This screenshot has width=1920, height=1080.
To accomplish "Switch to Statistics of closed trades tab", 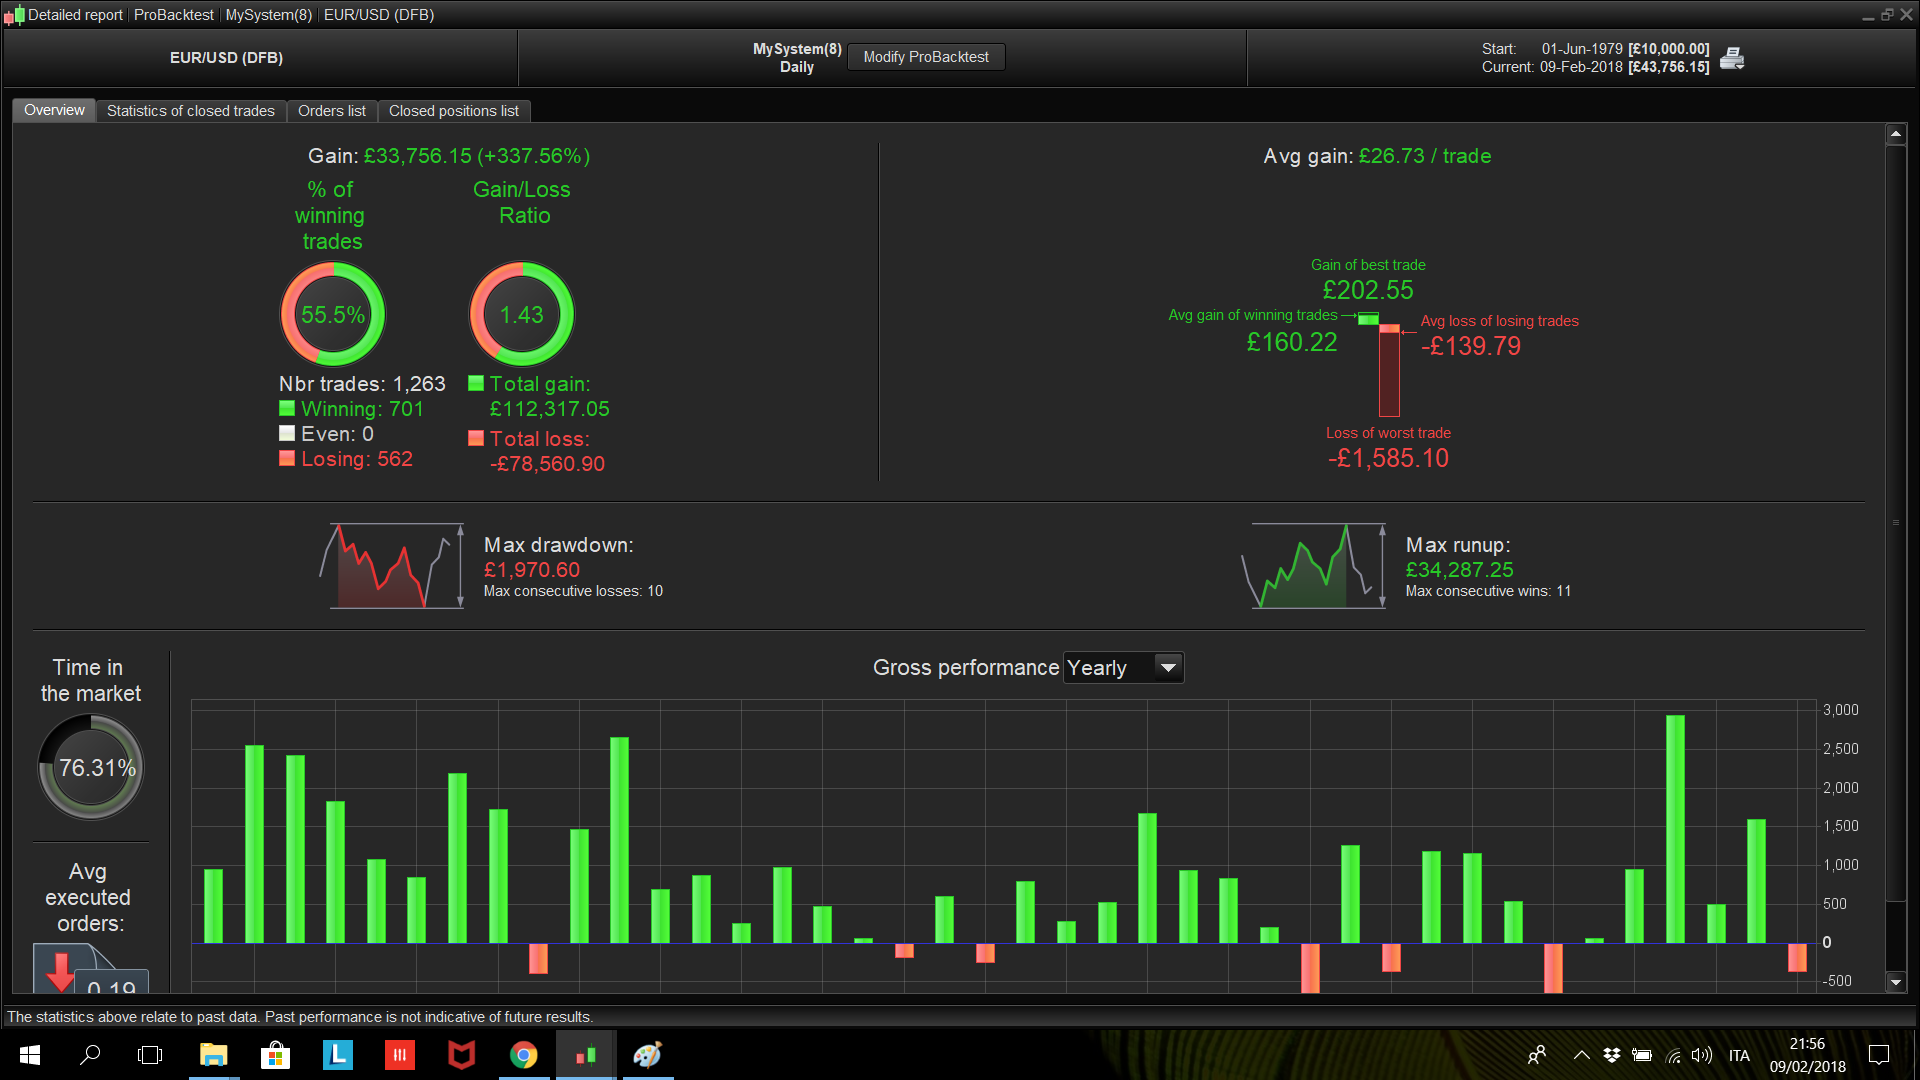I will coord(190,111).
